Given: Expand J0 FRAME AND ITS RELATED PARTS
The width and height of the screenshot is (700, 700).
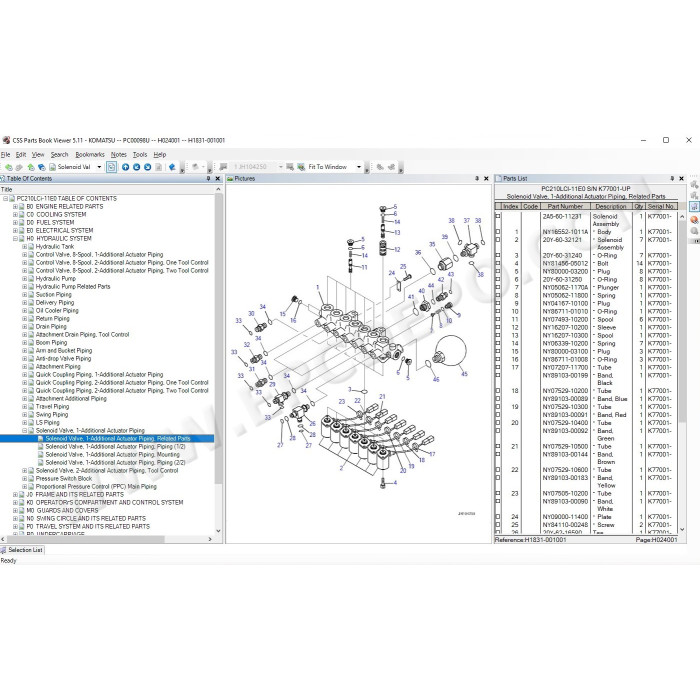Looking at the screenshot, I should click(x=15, y=495).
